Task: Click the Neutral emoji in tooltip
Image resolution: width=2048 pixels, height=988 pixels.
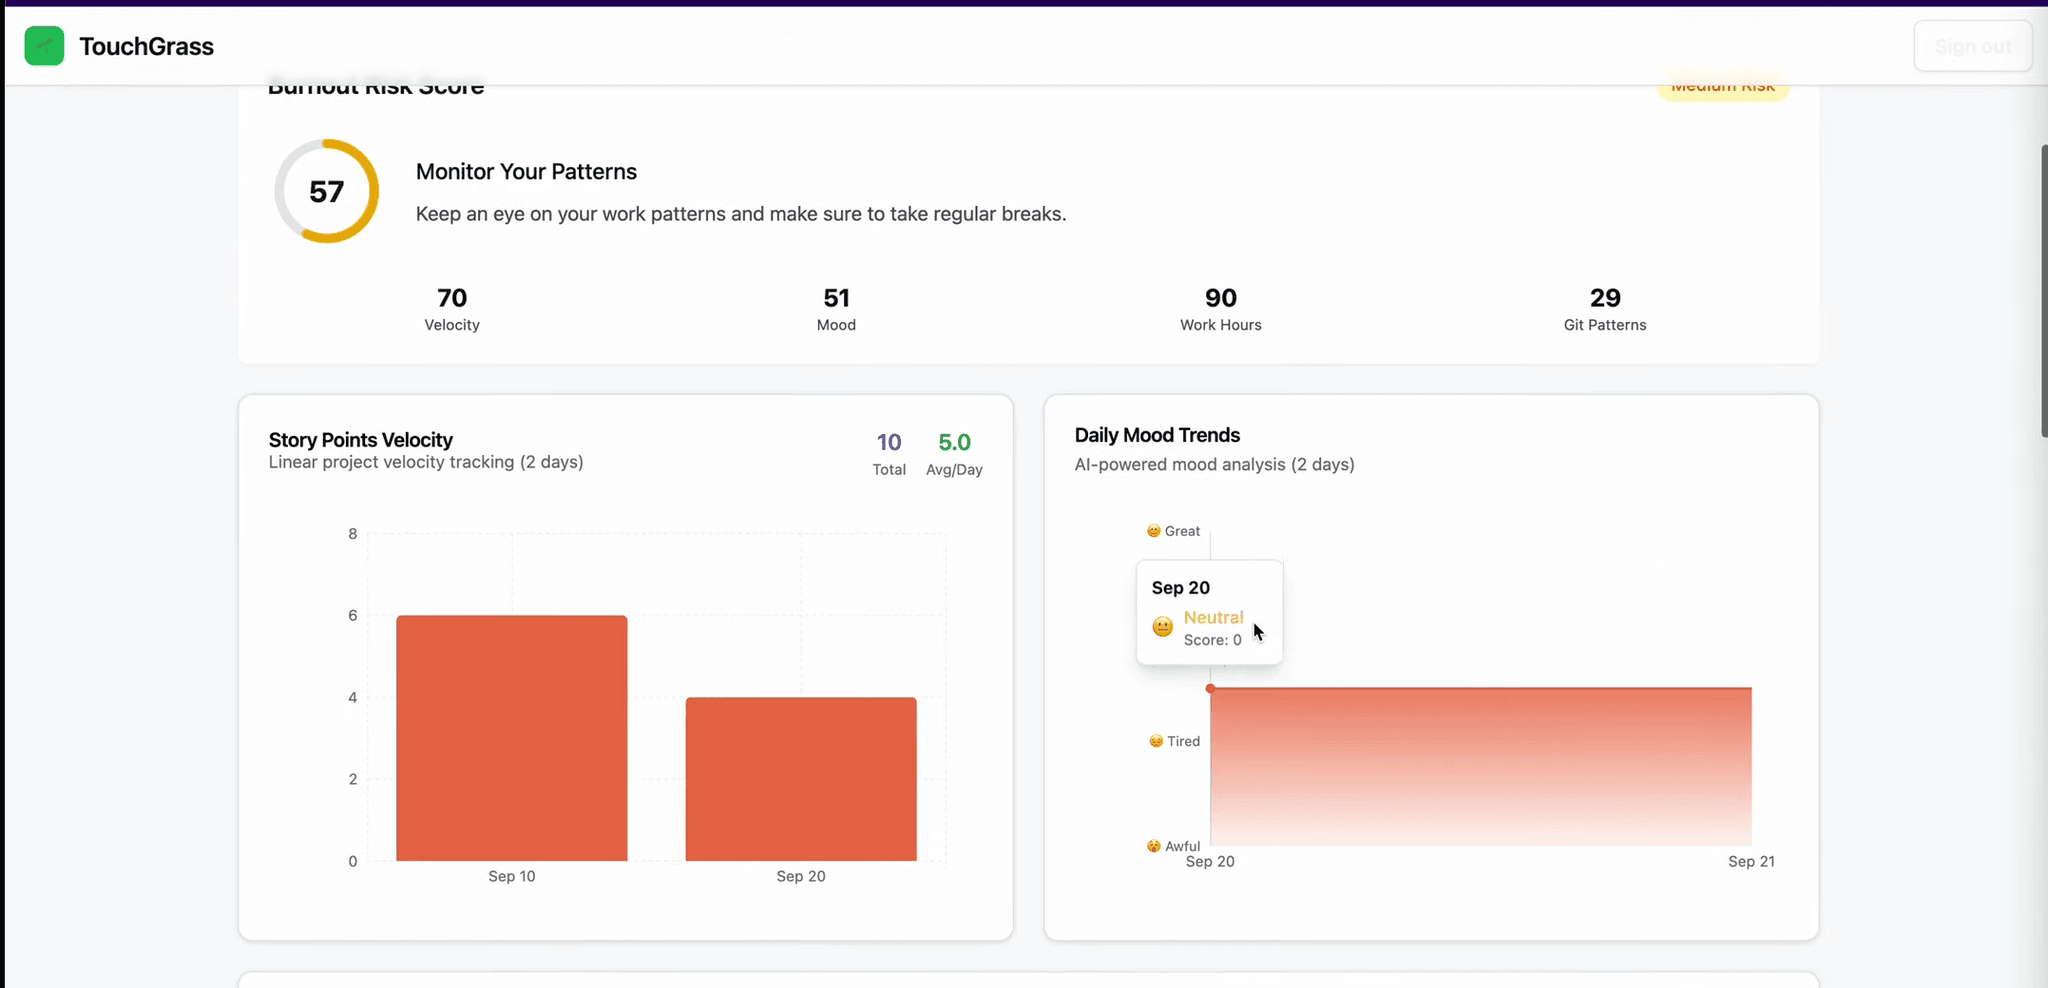Action: pos(1162,627)
